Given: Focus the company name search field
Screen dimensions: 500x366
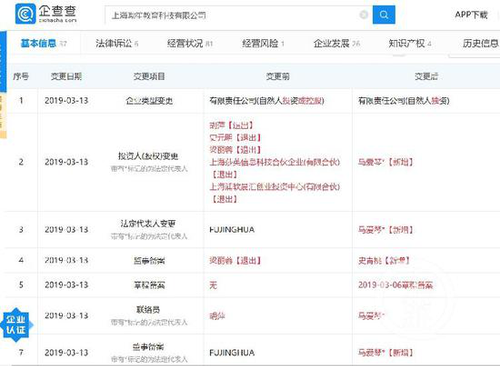Looking at the screenshot, I should click(x=233, y=15).
